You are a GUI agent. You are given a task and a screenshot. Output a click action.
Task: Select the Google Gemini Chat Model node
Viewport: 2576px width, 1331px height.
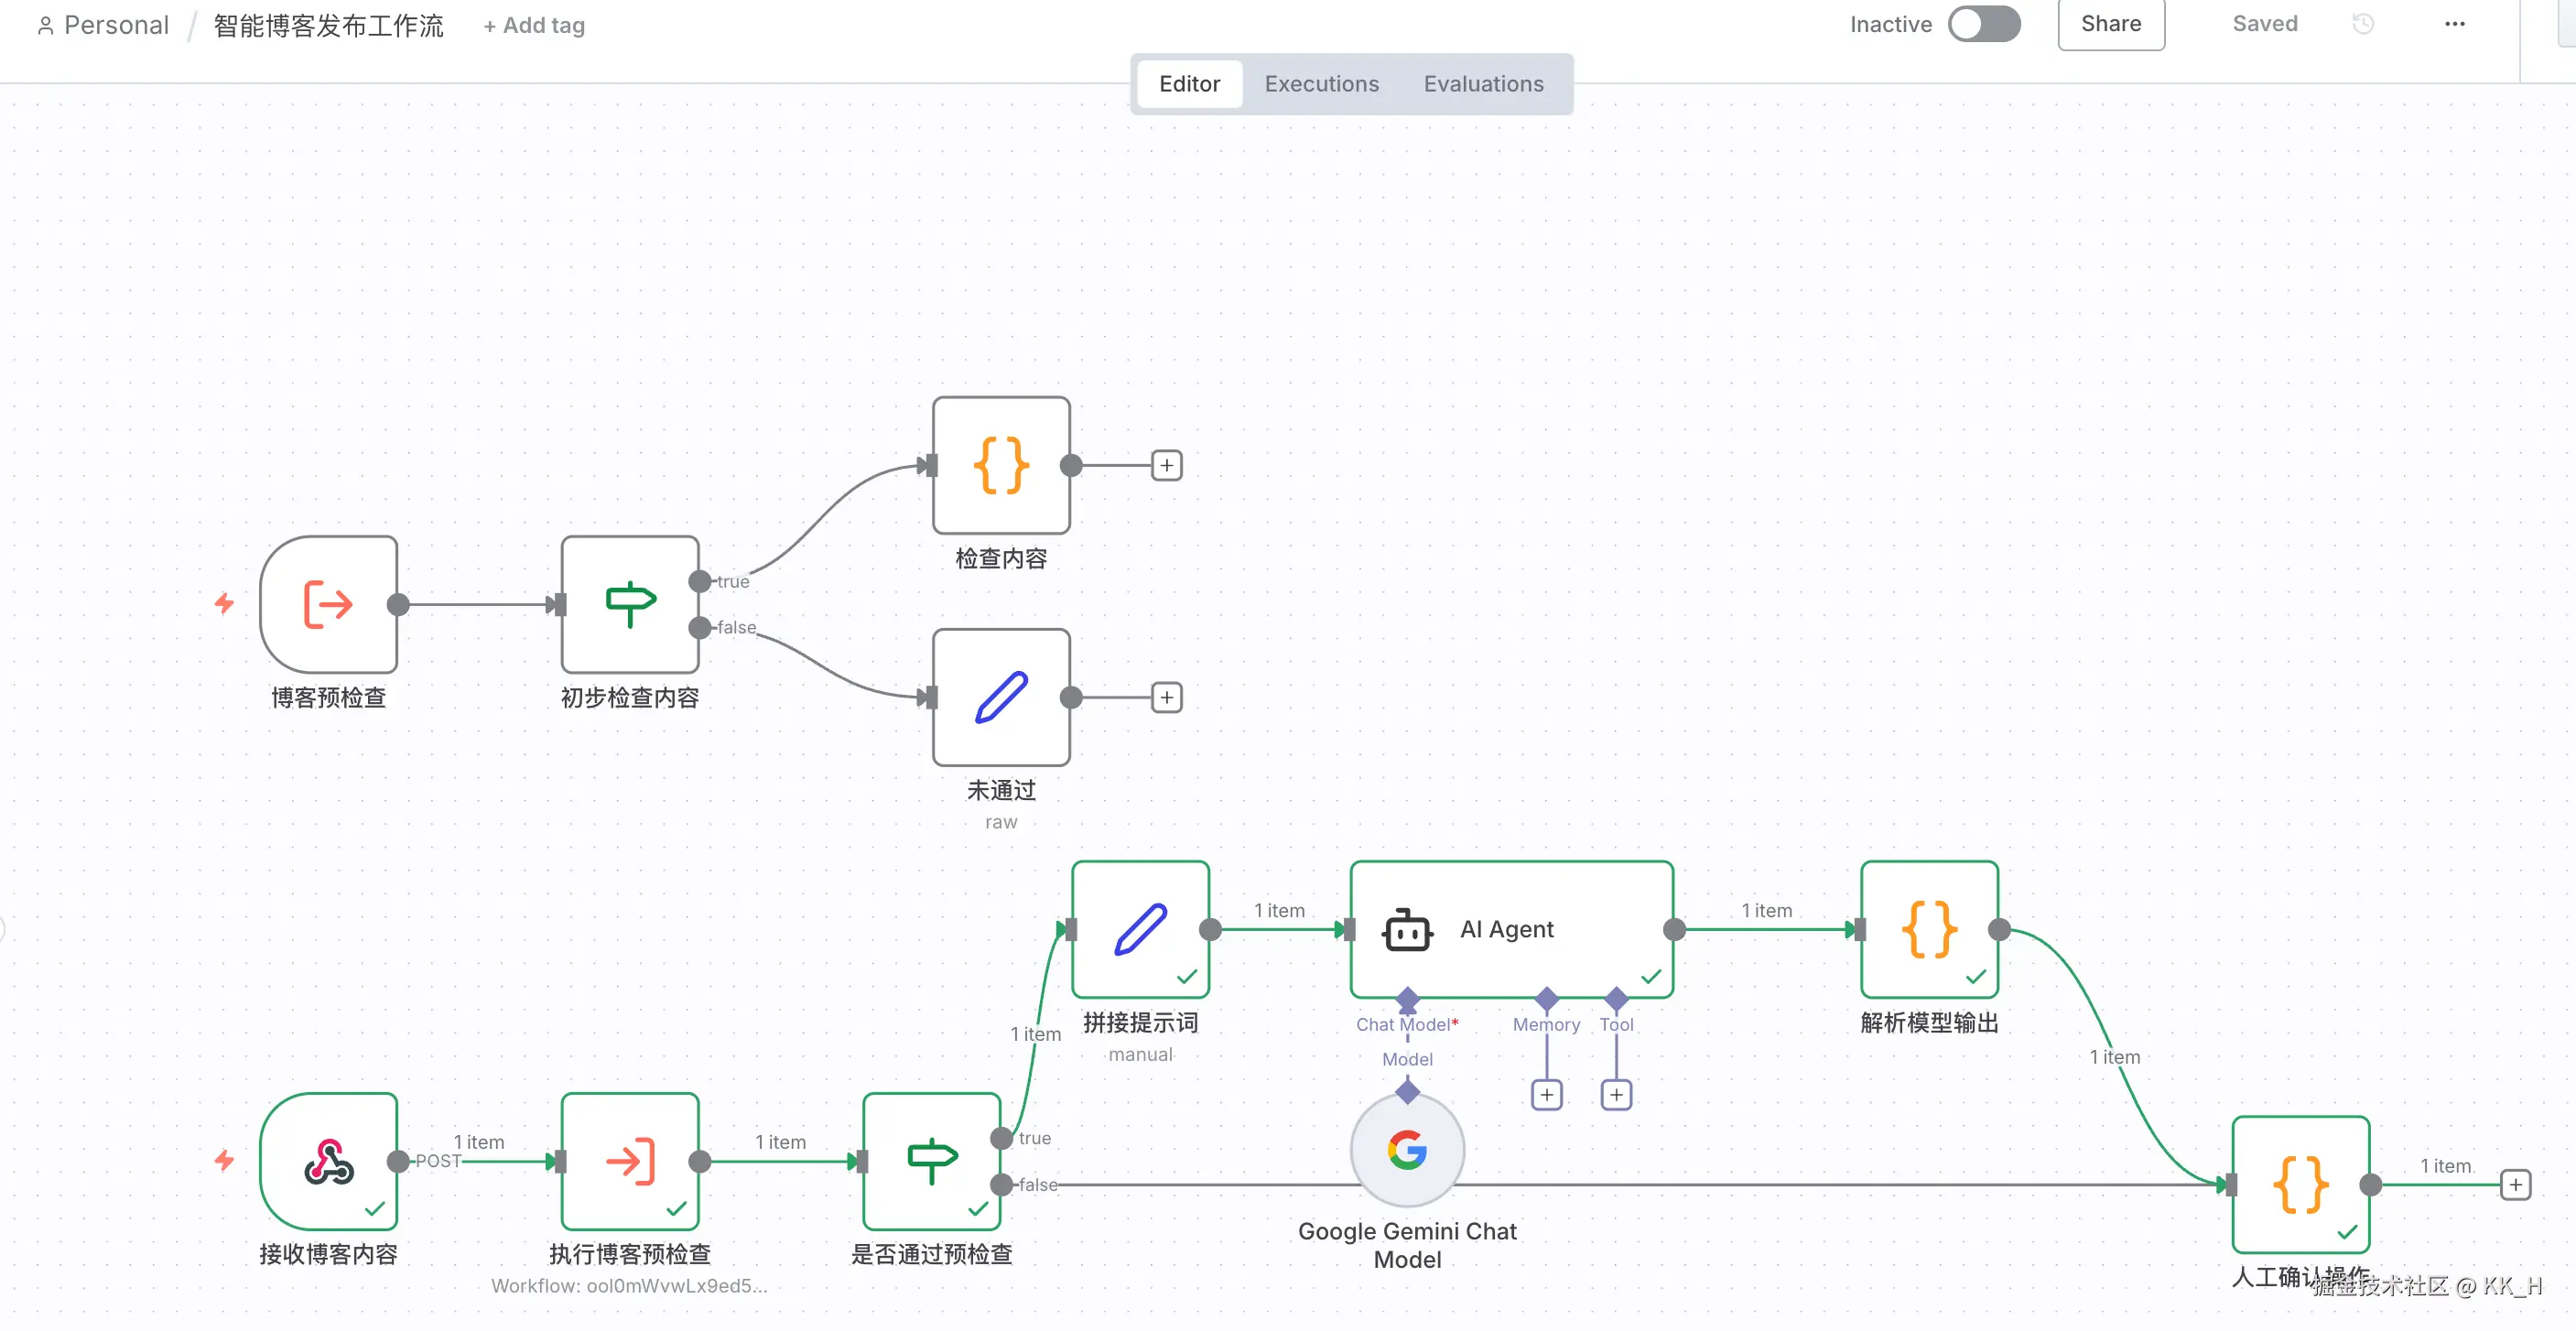coord(1407,1150)
